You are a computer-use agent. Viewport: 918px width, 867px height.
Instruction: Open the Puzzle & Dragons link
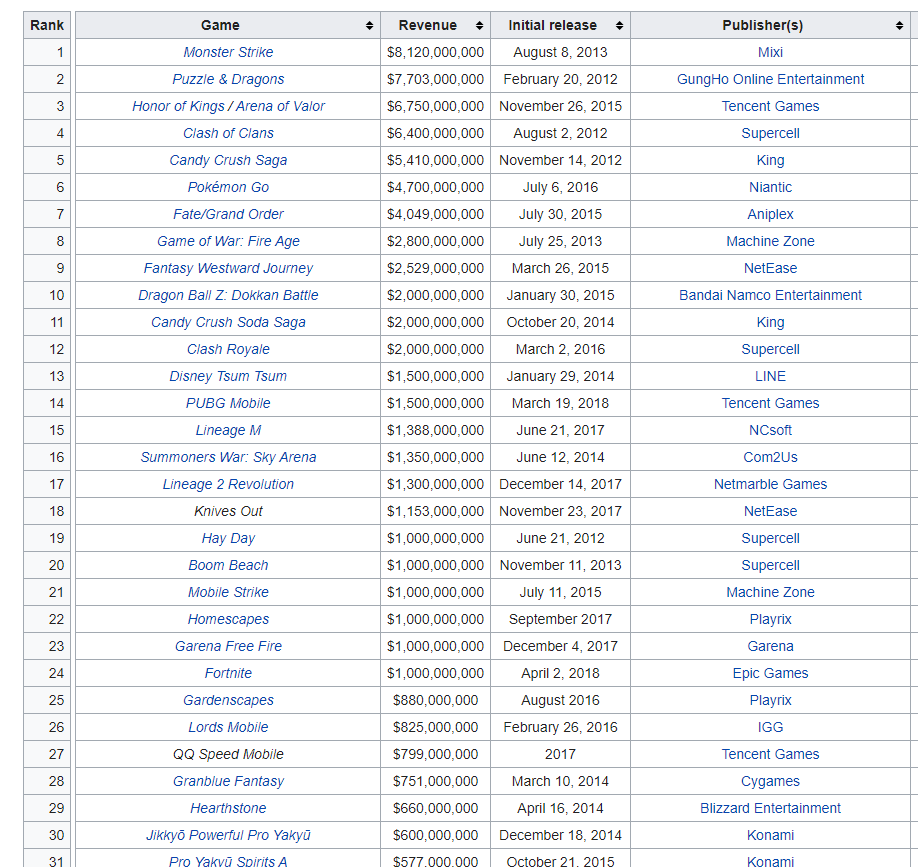click(x=228, y=79)
